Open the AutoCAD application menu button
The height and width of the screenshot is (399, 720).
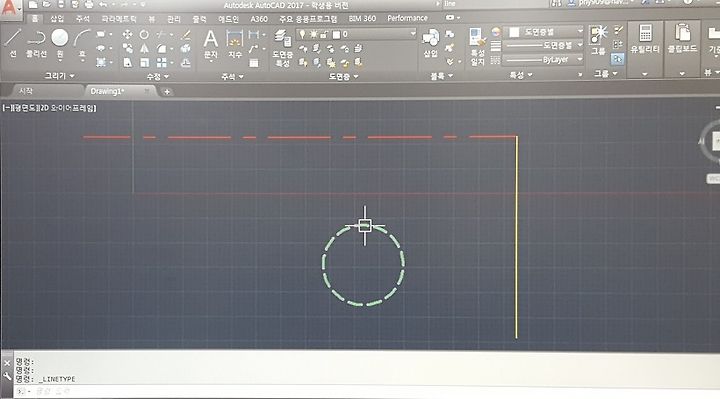[10, 9]
